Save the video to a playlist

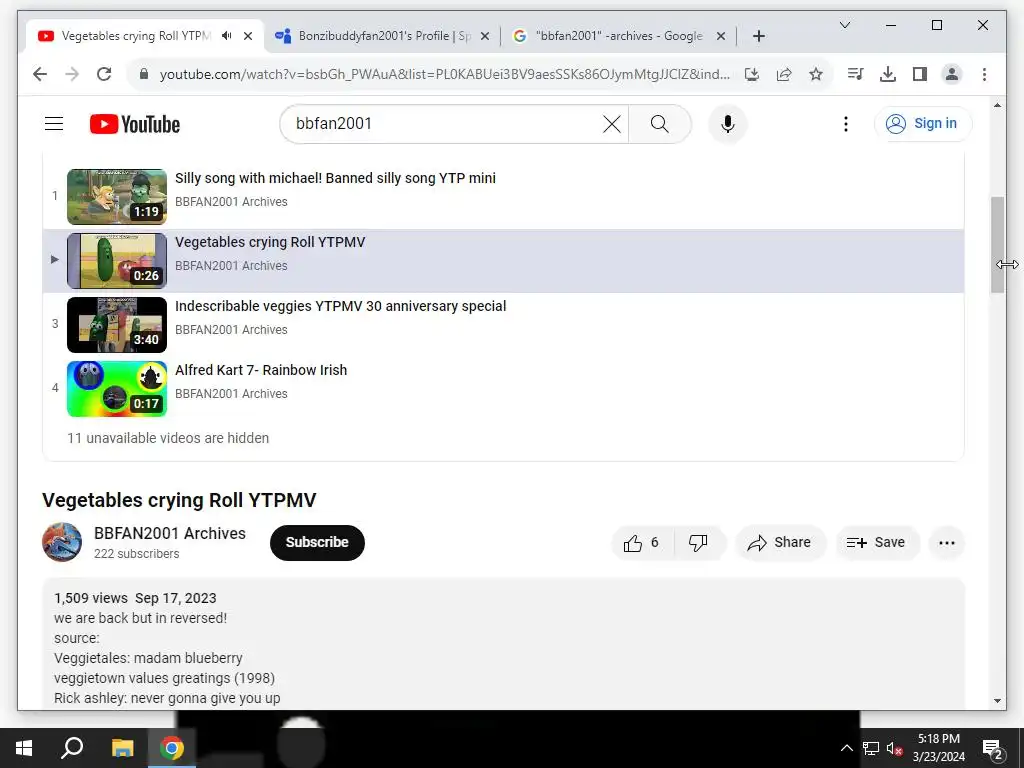point(876,543)
